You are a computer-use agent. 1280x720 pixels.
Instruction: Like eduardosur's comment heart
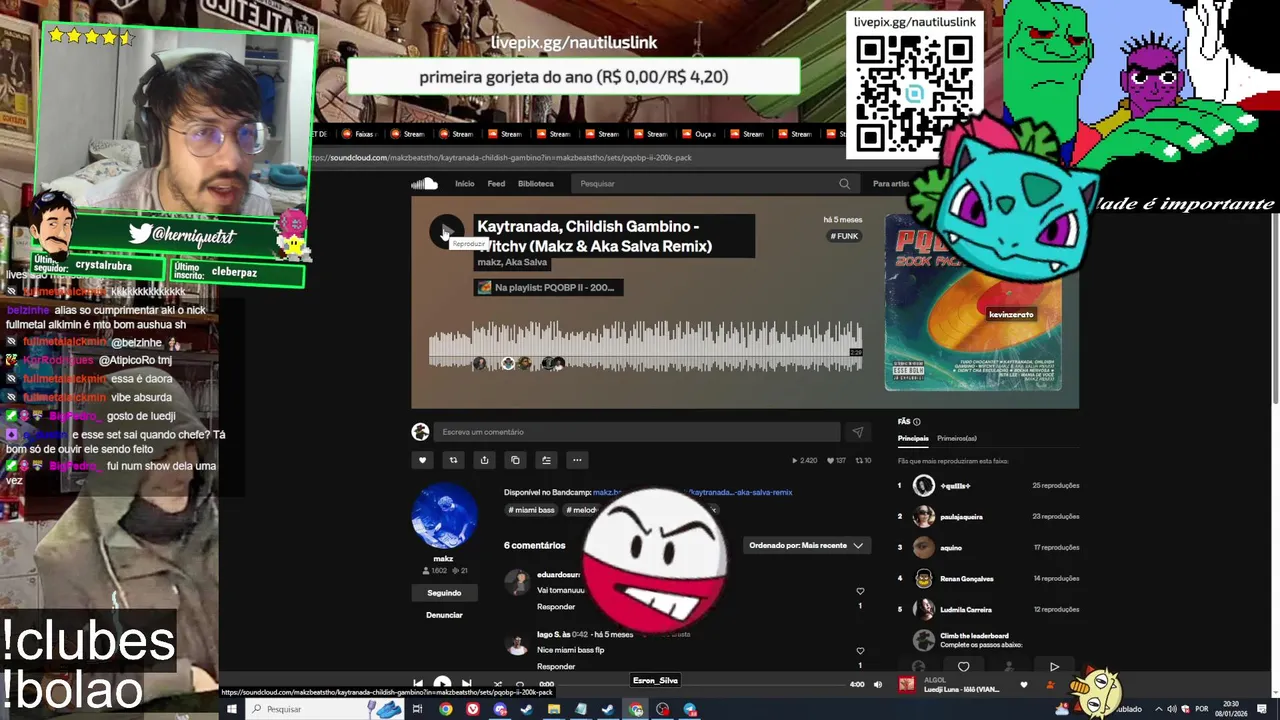pyautogui.click(x=860, y=591)
